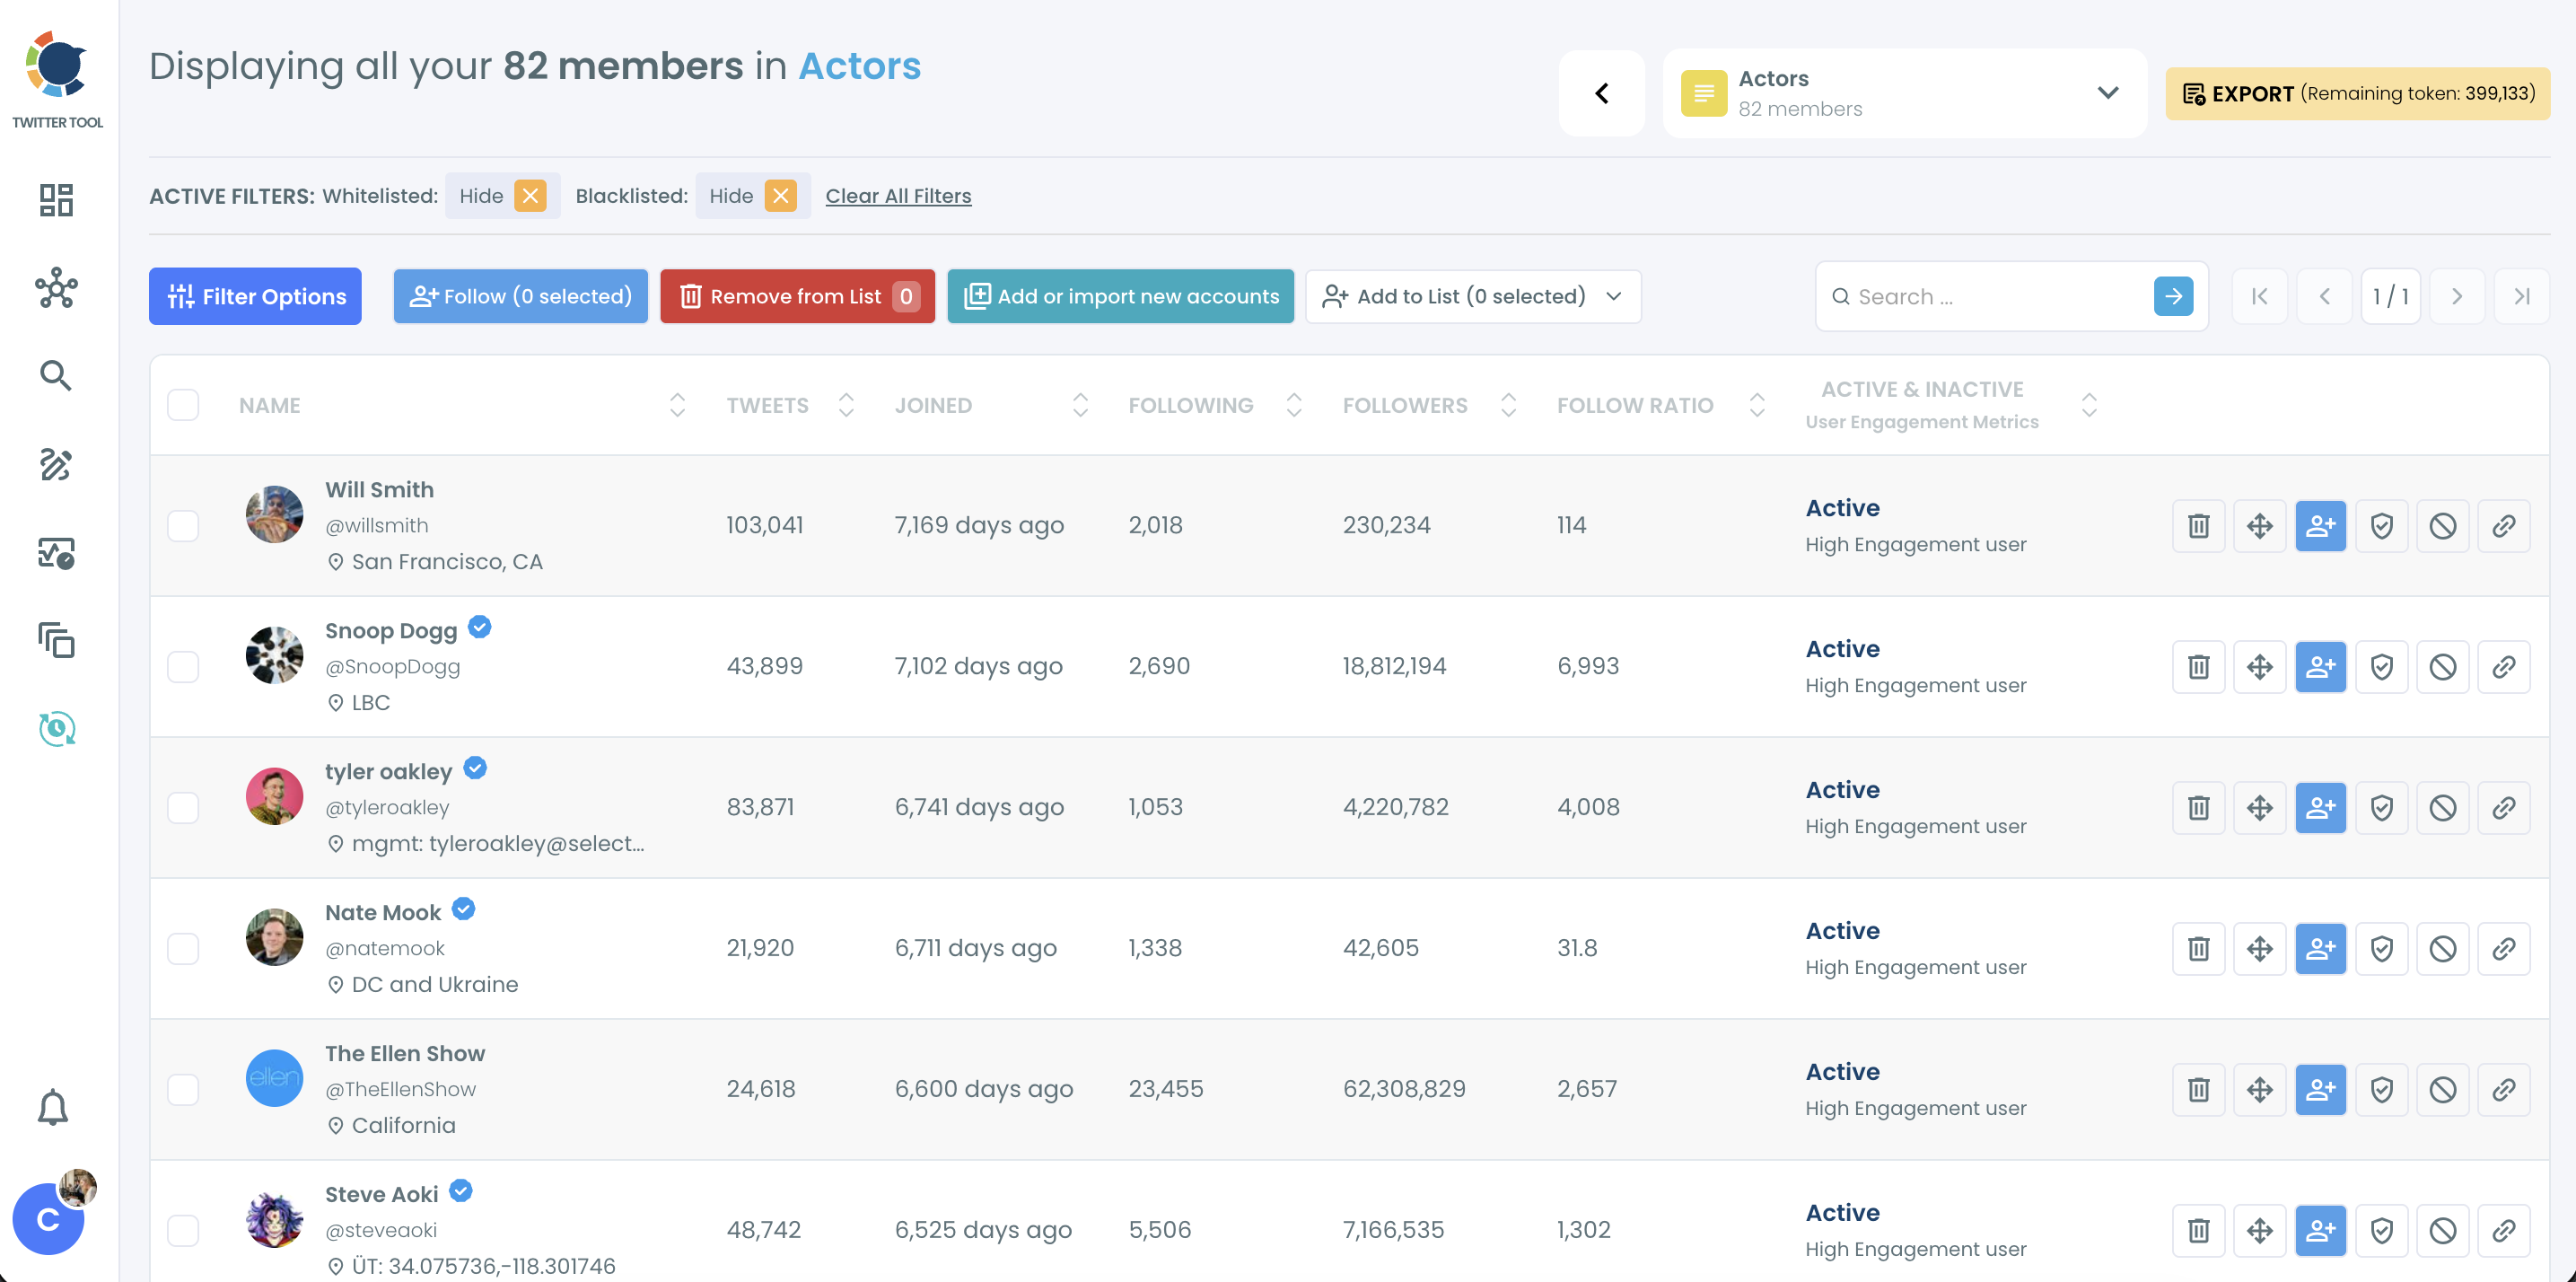
Task: Expand the Actors list dropdown
Action: (1904, 93)
